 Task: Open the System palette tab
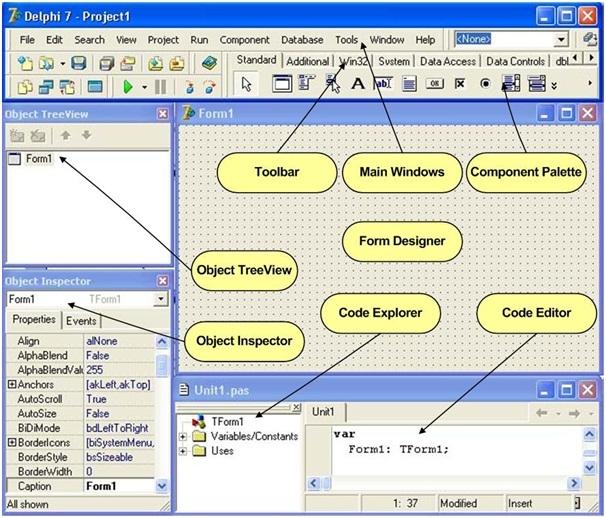(394, 61)
